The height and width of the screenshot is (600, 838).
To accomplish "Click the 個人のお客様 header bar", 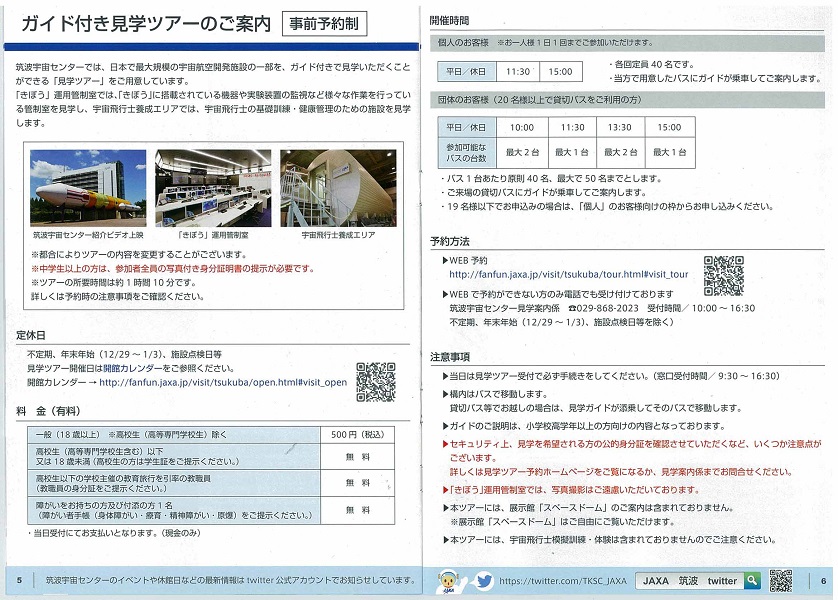I will coord(627,43).
